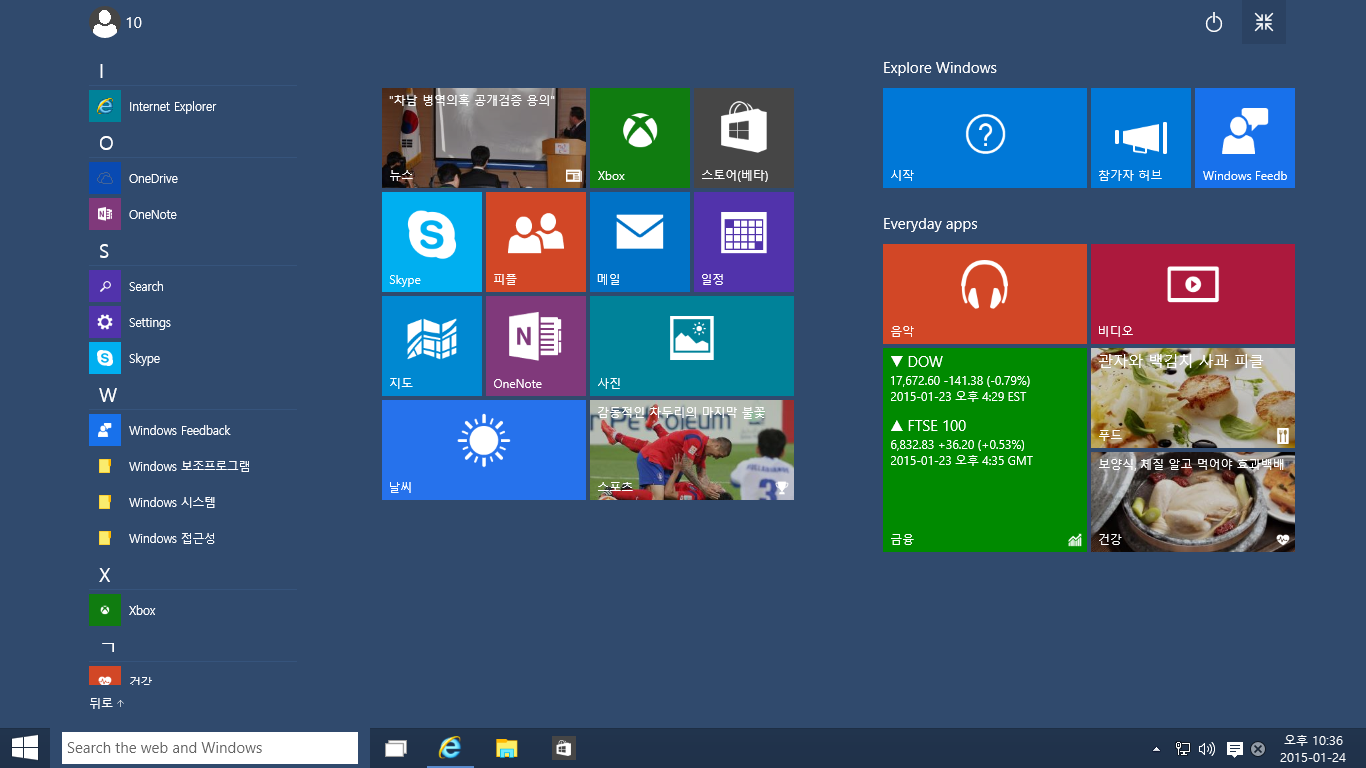Open the 날씨 weather tile
Screen dimensions: 1366x768
pos(484,450)
